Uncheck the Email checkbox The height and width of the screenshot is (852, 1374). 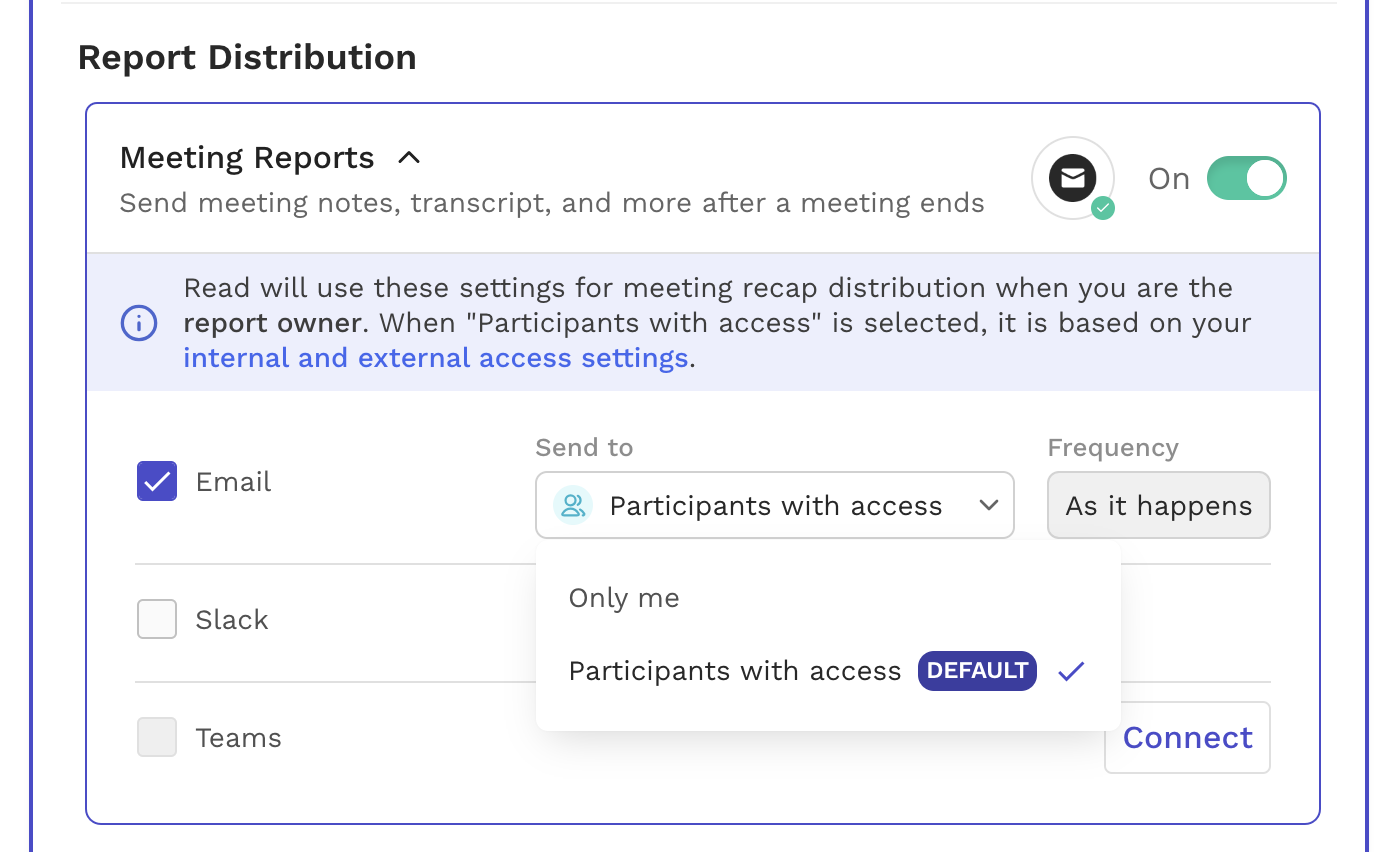click(x=157, y=481)
